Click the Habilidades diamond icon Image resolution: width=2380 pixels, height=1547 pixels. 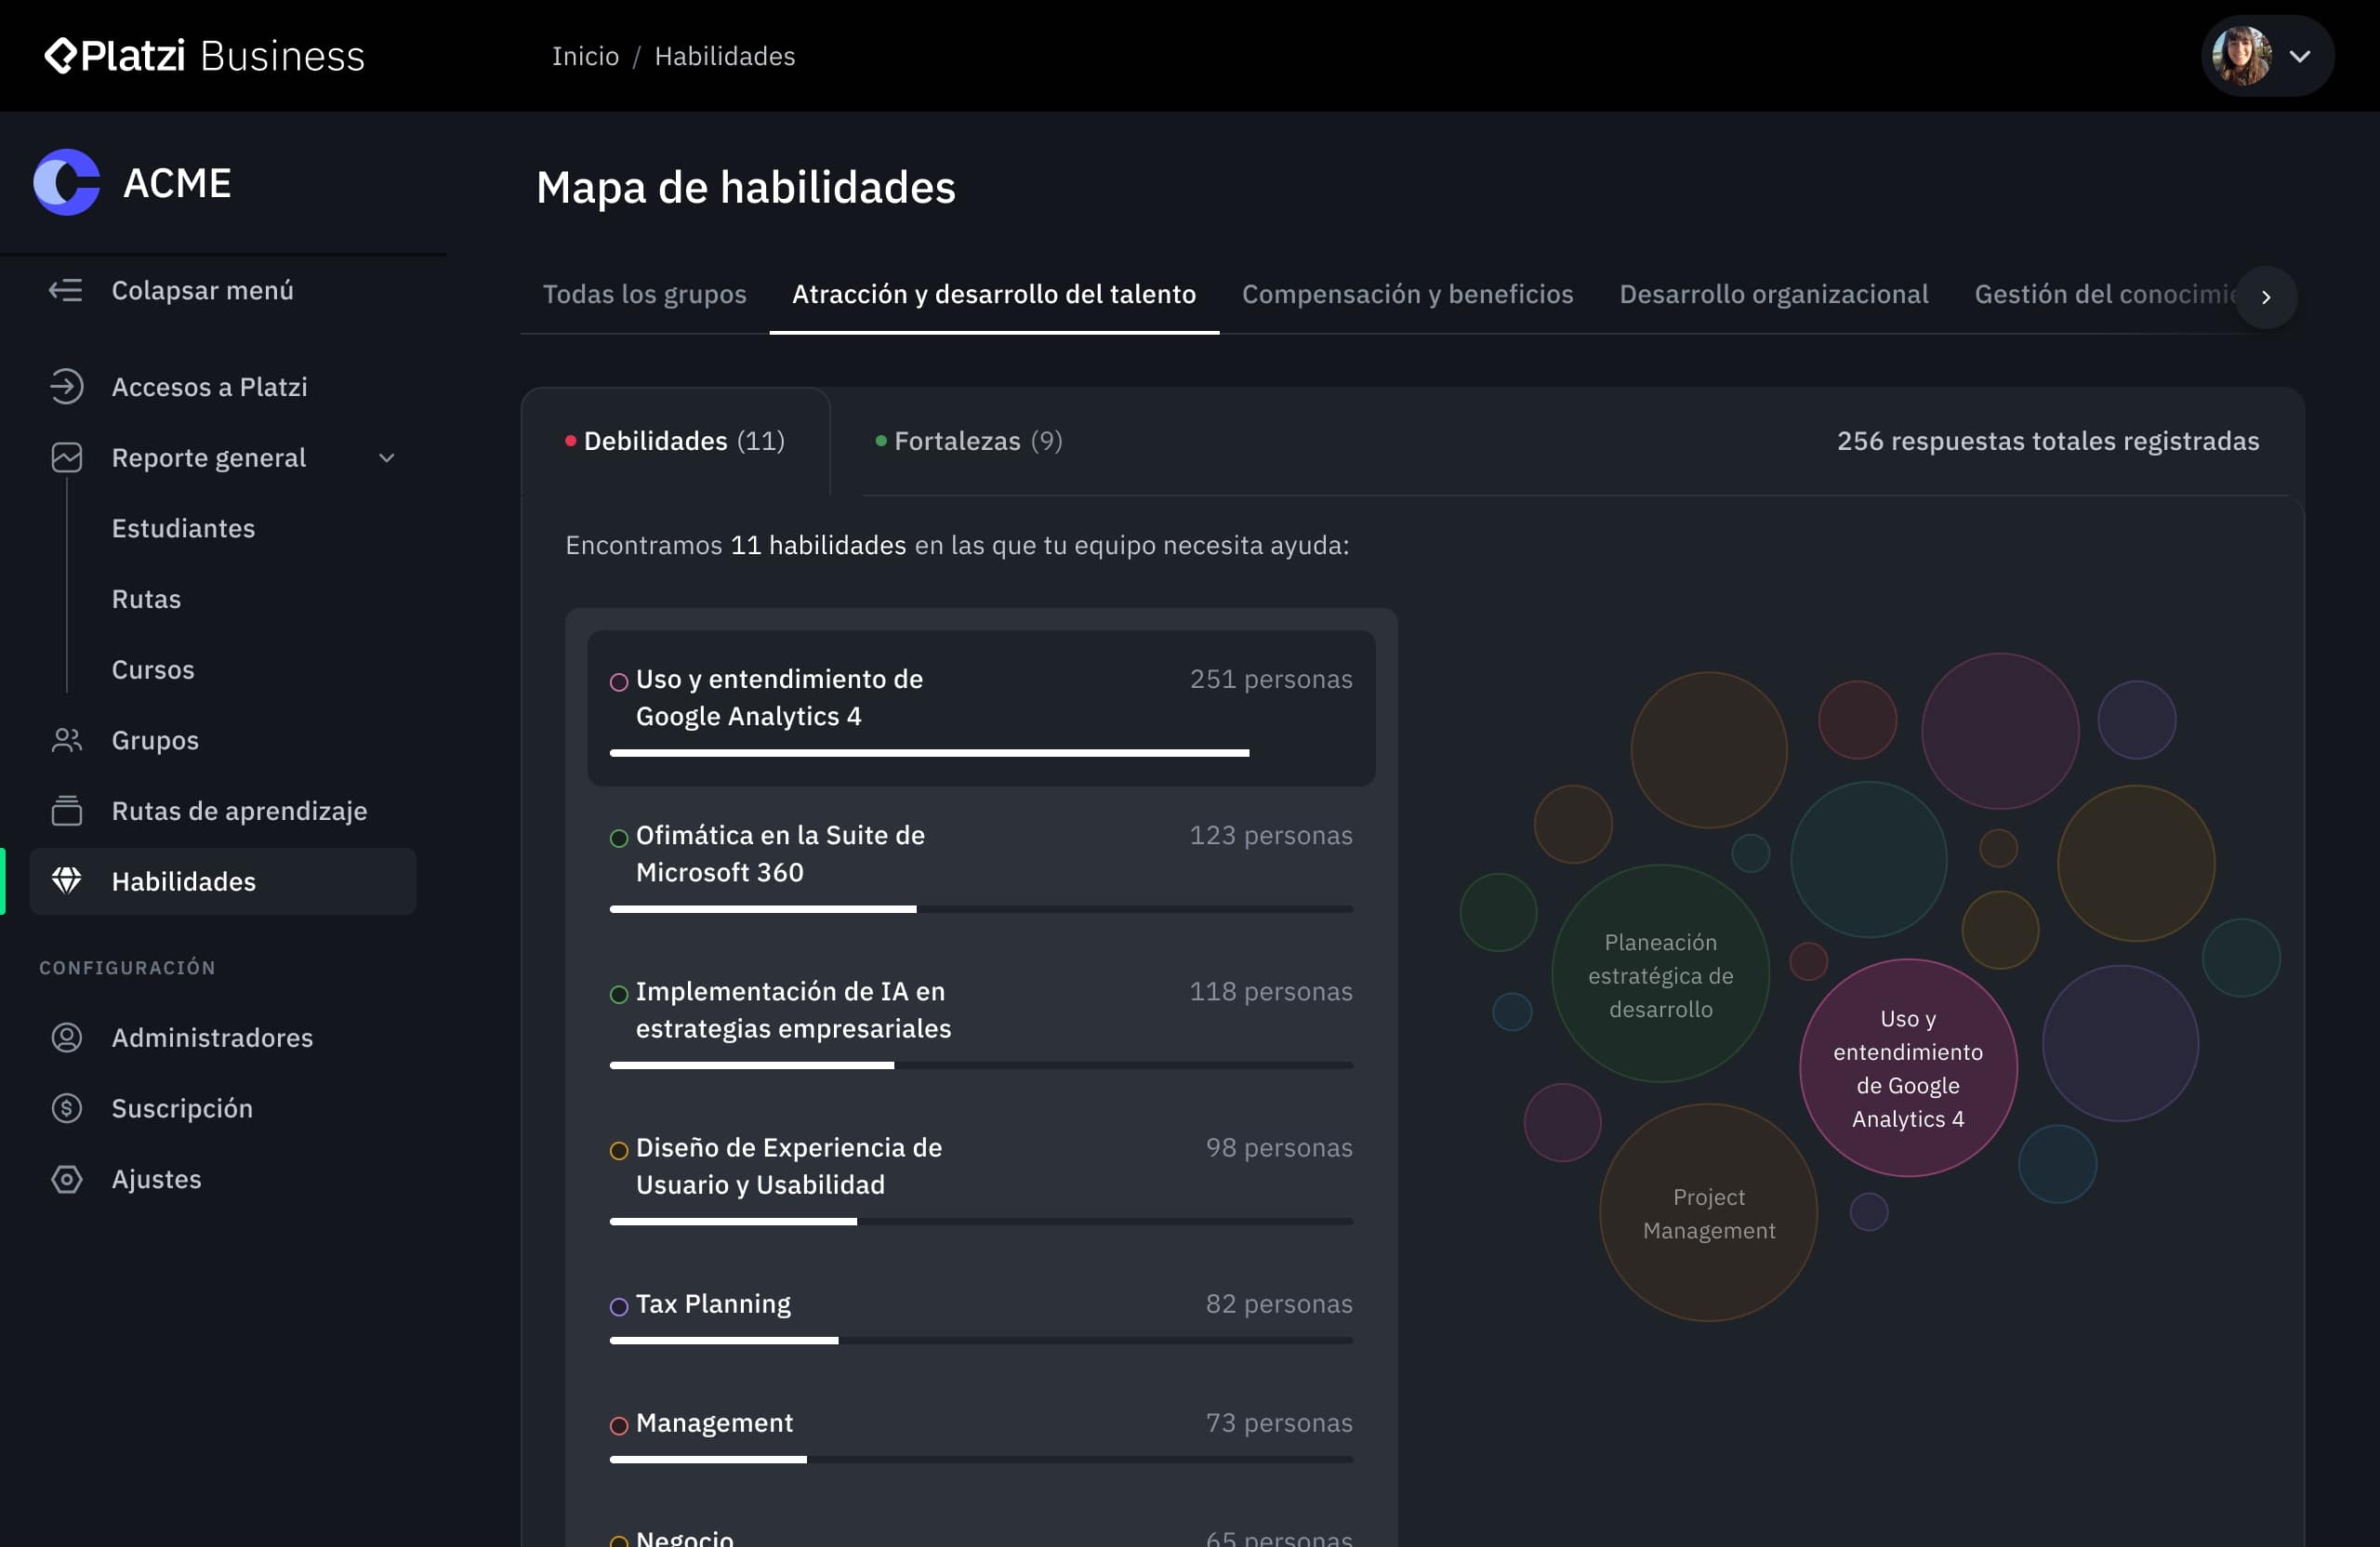point(66,881)
